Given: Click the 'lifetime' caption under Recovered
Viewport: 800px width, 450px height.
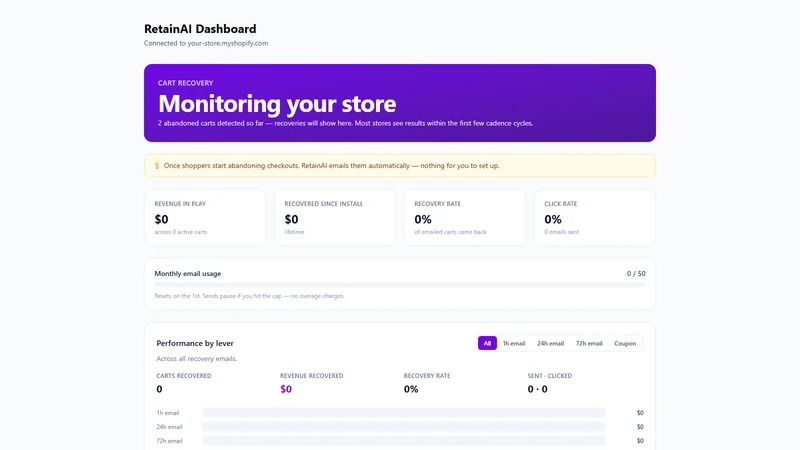Looking at the screenshot, I should [x=294, y=232].
